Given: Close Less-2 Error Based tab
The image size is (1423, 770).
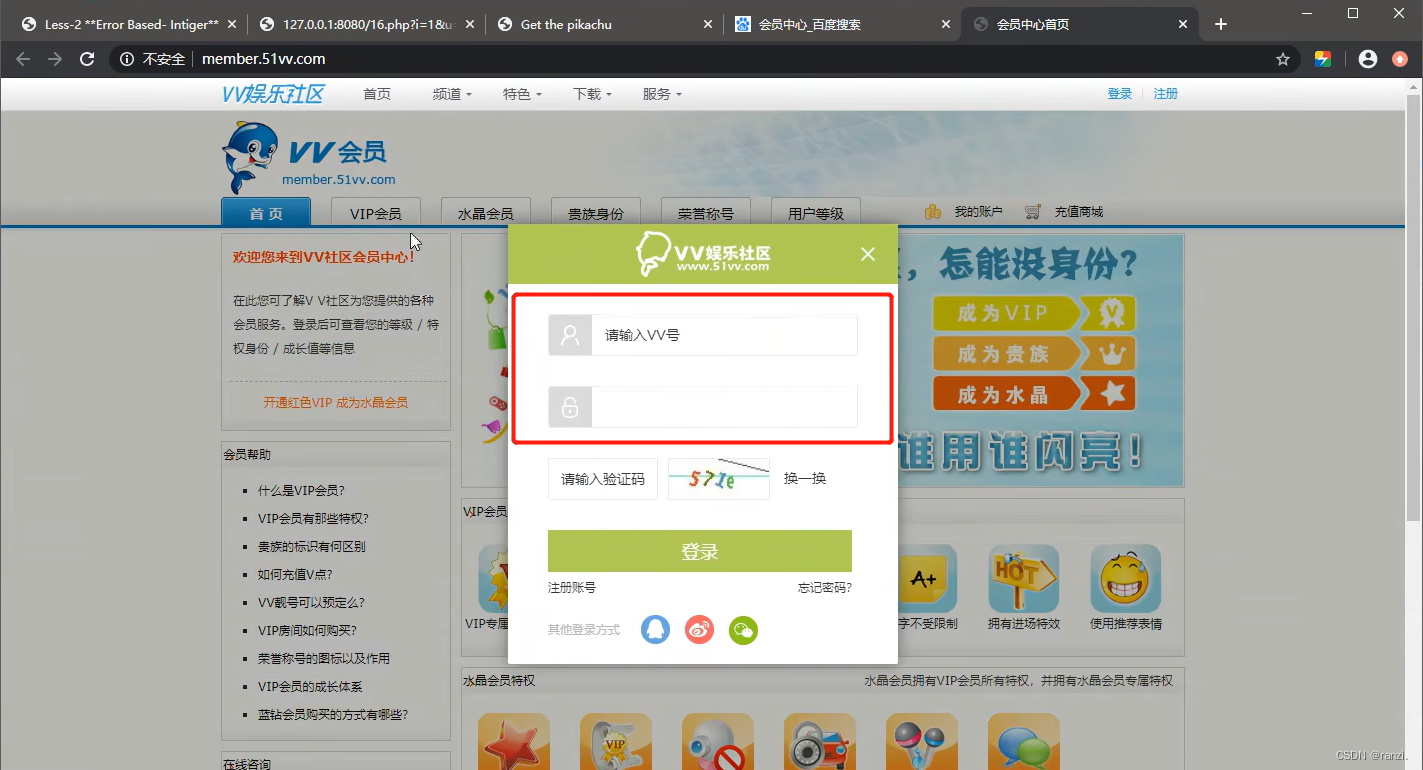Looking at the screenshot, I should point(232,24).
